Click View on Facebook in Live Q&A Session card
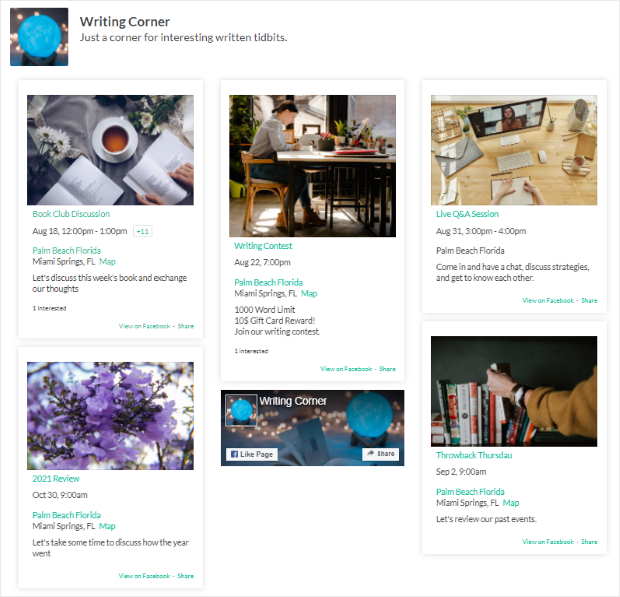 548,300
